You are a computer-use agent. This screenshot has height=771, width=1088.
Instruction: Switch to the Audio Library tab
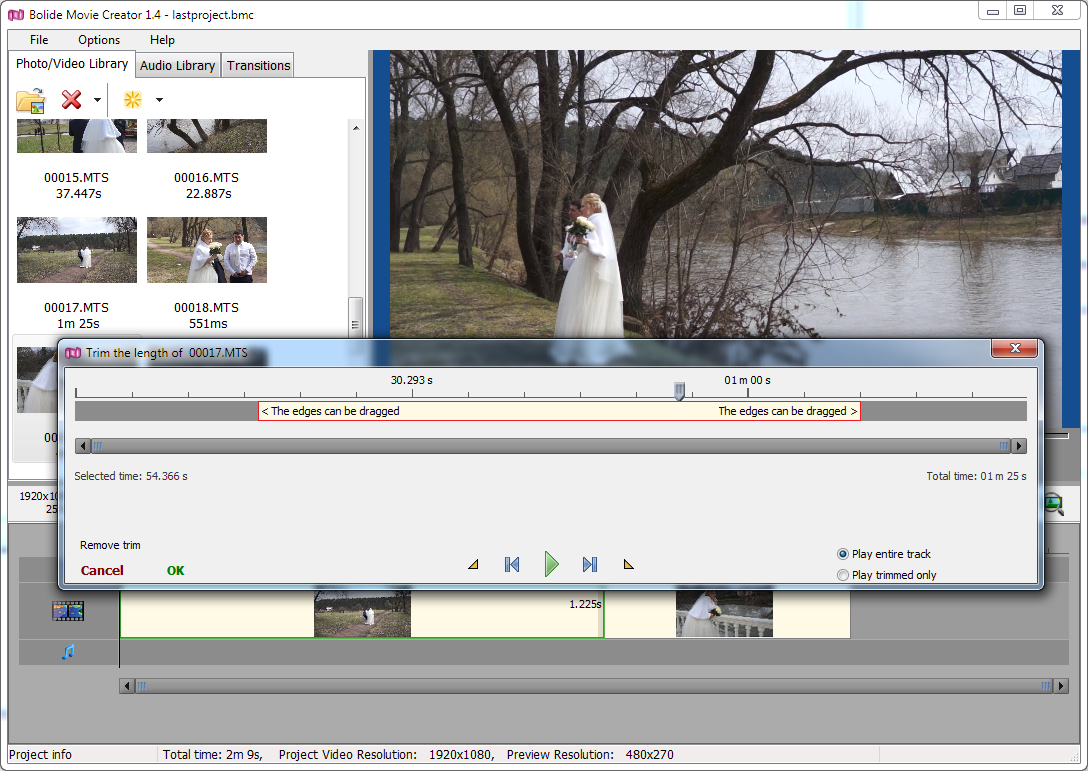coord(177,65)
